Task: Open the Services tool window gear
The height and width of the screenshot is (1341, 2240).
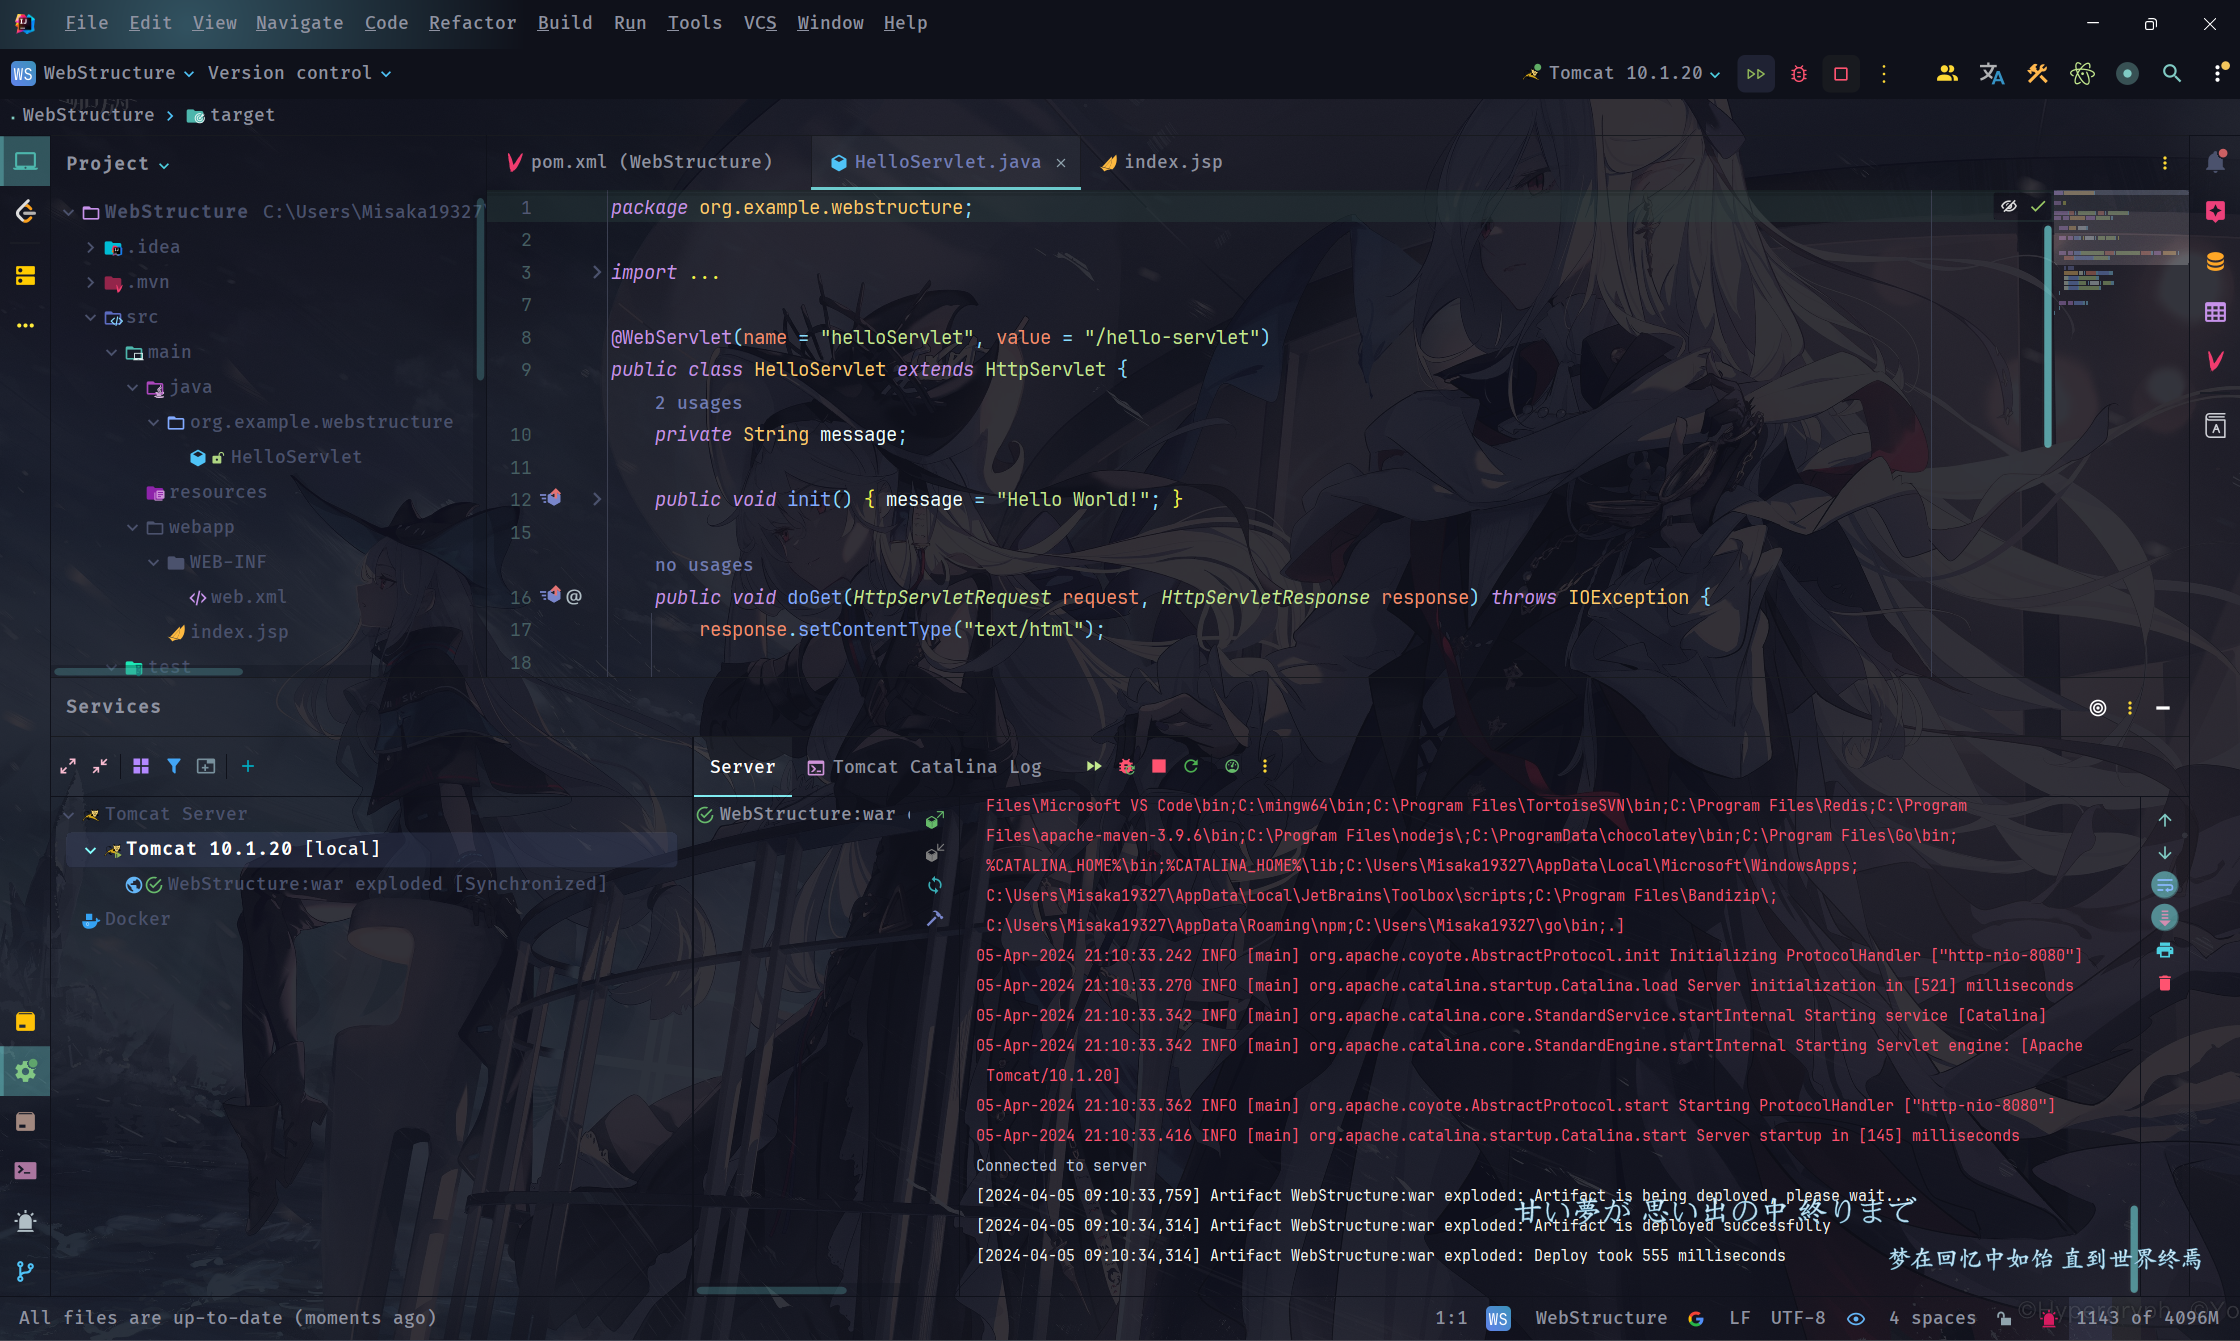Action: [x=25, y=1071]
